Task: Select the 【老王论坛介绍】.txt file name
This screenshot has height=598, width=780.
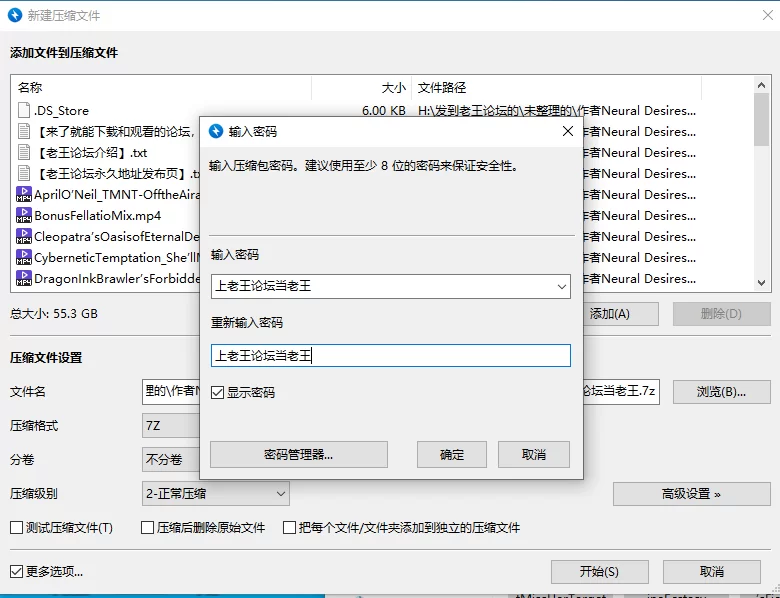Action: 93,152
